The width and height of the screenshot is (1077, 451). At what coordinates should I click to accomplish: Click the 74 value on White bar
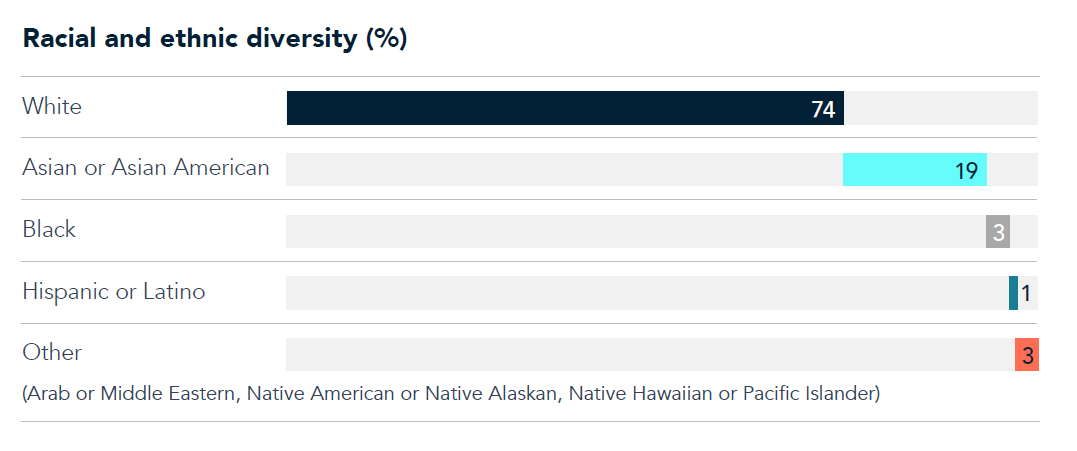(x=823, y=110)
